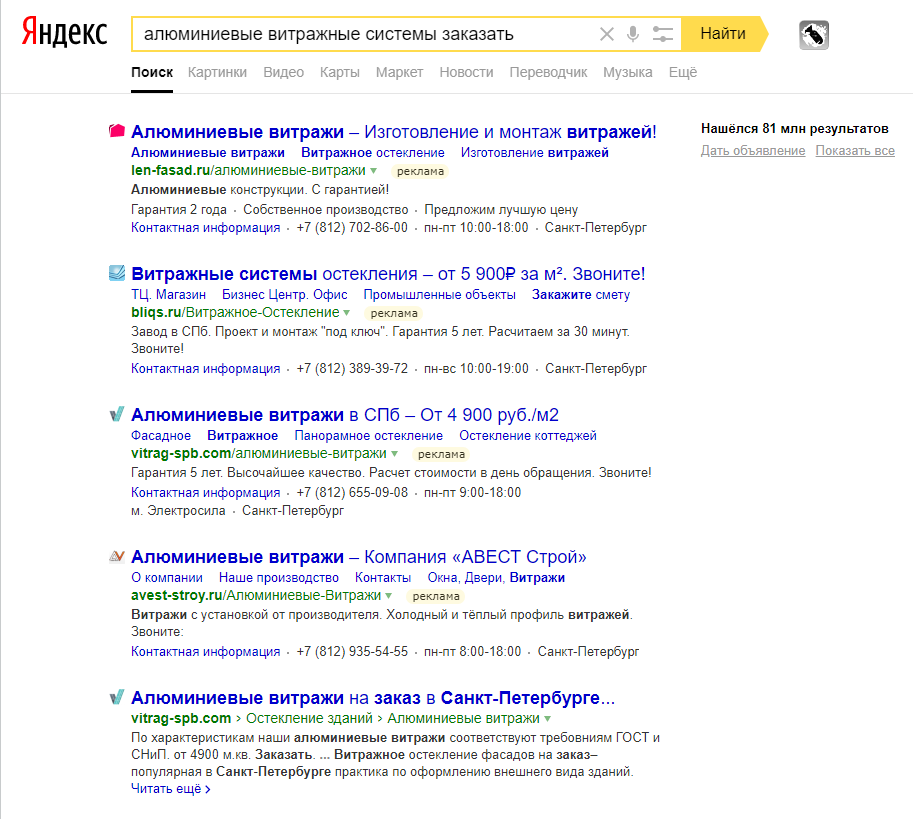The width and height of the screenshot is (913, 819).
Task: Click the vitrag-spb.com ad favicon
Action: (117, 414)
